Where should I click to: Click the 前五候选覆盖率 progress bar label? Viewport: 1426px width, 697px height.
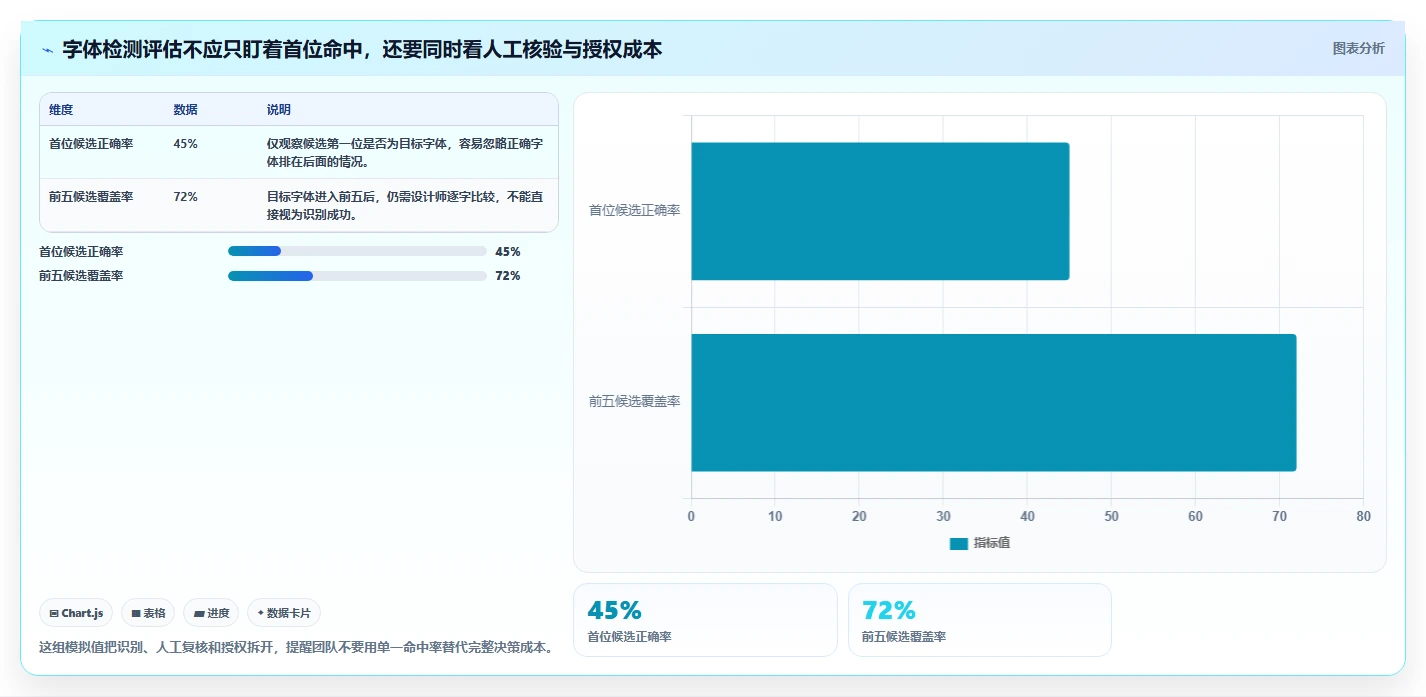81,276
